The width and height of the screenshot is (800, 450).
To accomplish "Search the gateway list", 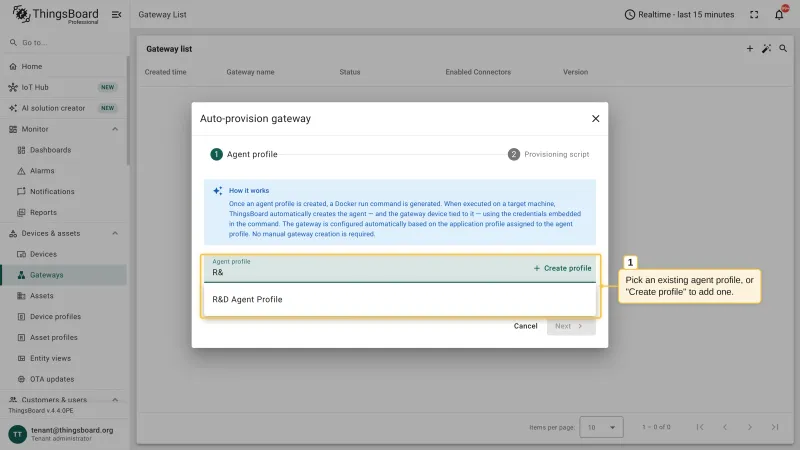I will [783, 48].
